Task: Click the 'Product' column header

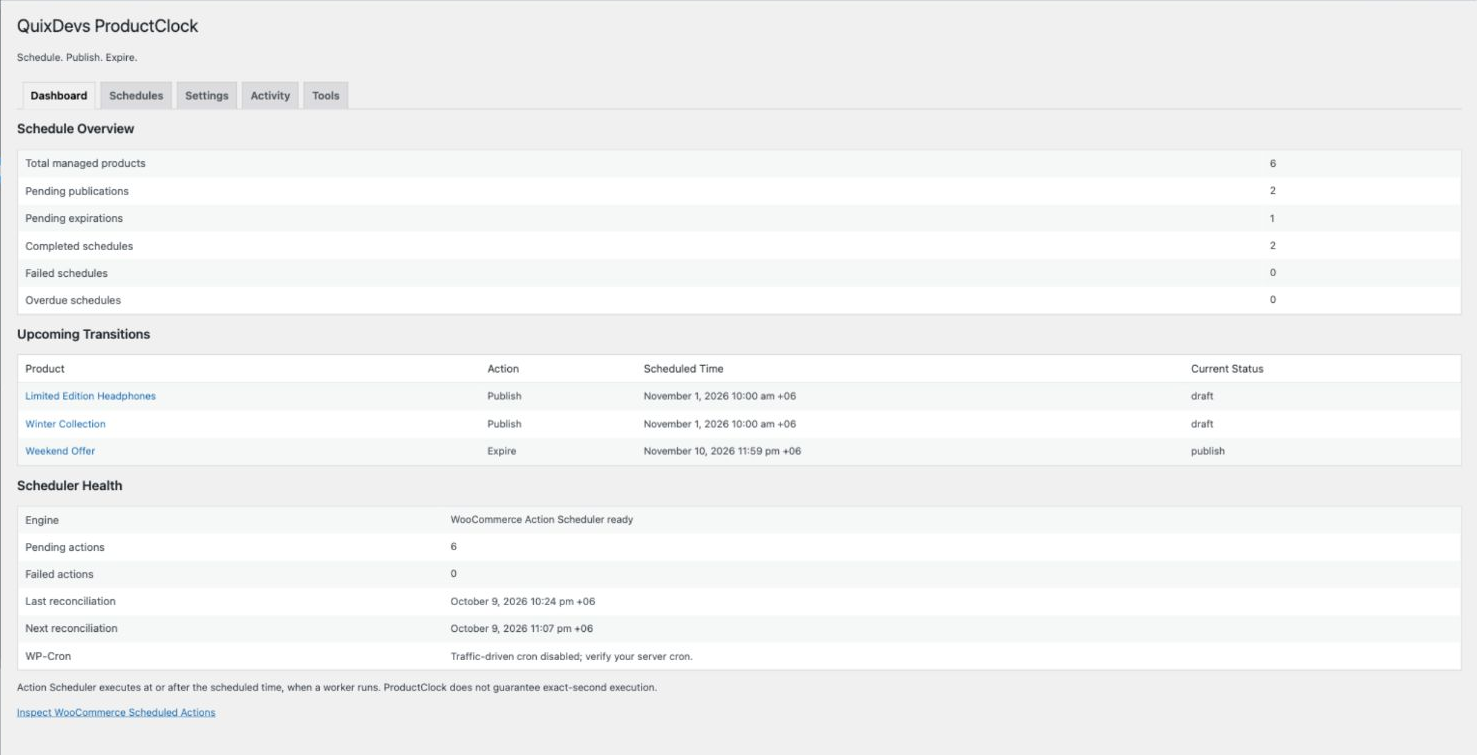Action: pyautogui.click(x=45, y=369)
